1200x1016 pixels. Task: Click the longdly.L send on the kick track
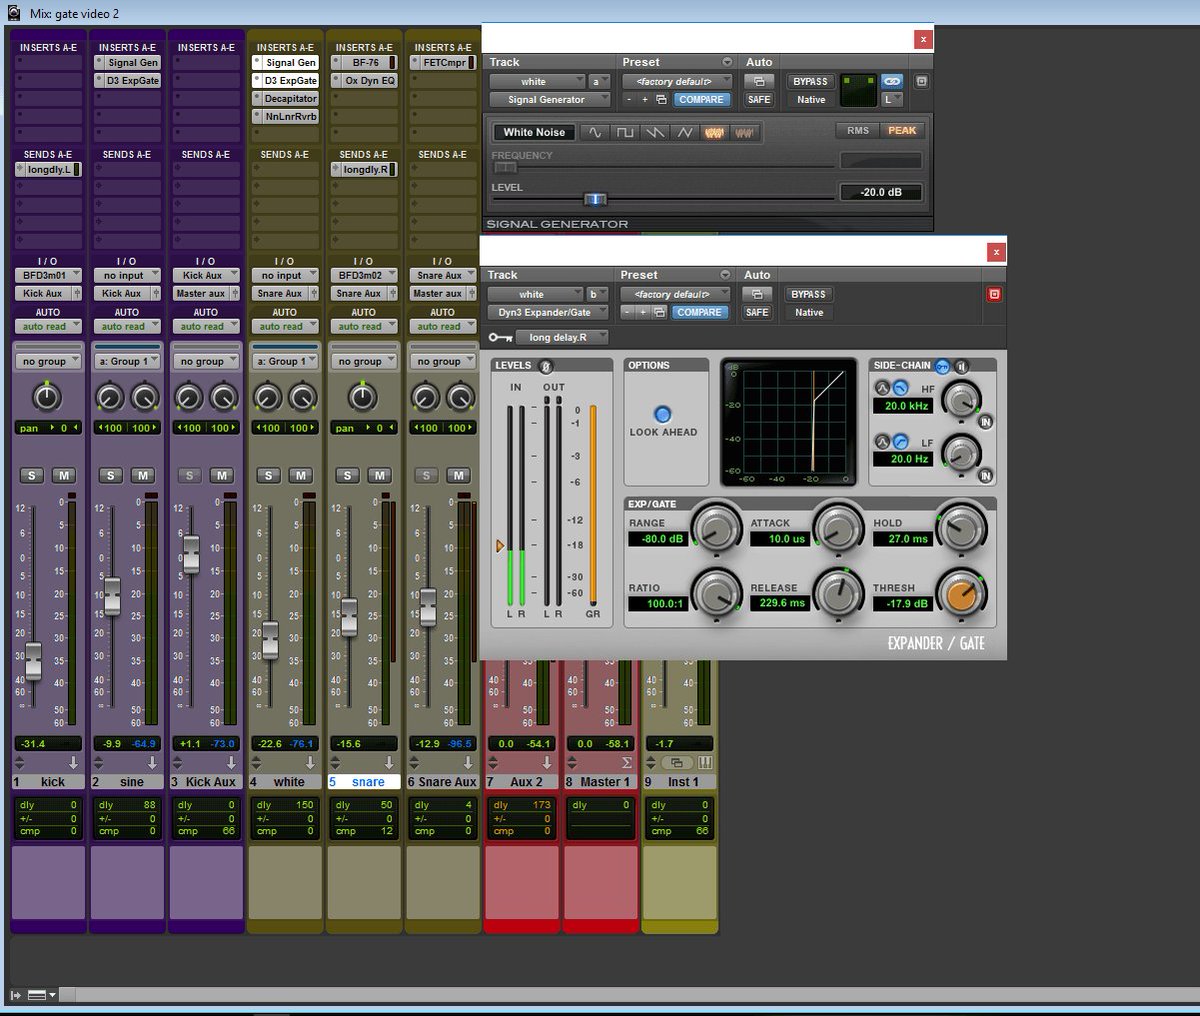coord(47,169)
